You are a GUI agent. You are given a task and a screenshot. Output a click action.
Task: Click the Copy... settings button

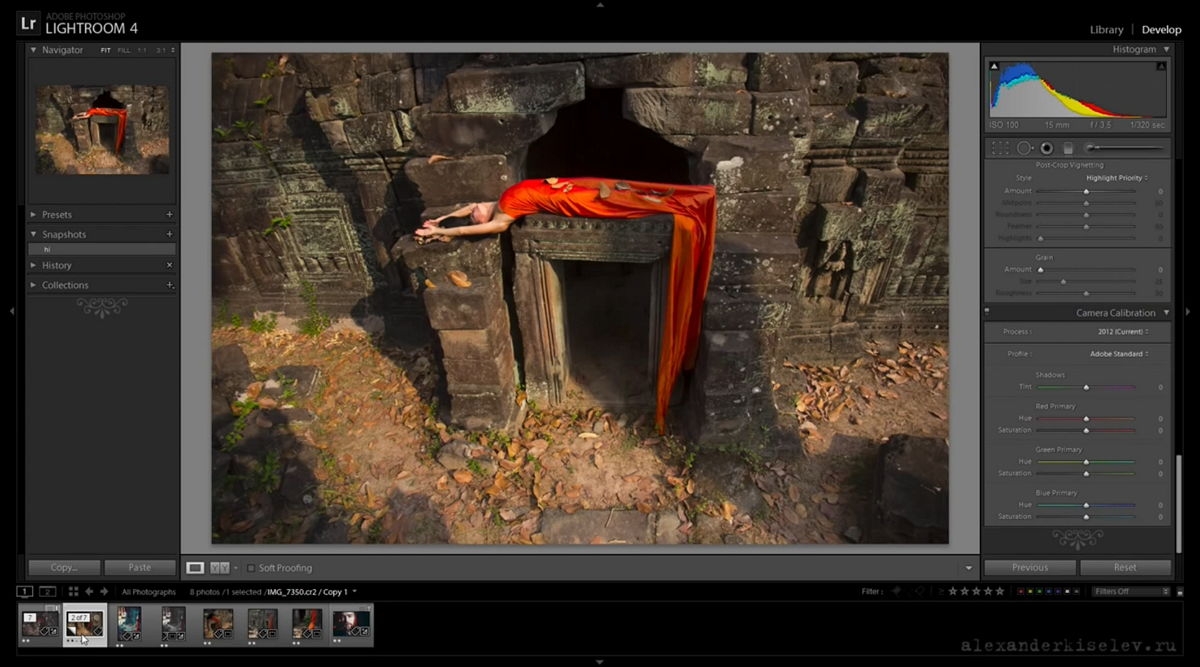click(63, 567)
